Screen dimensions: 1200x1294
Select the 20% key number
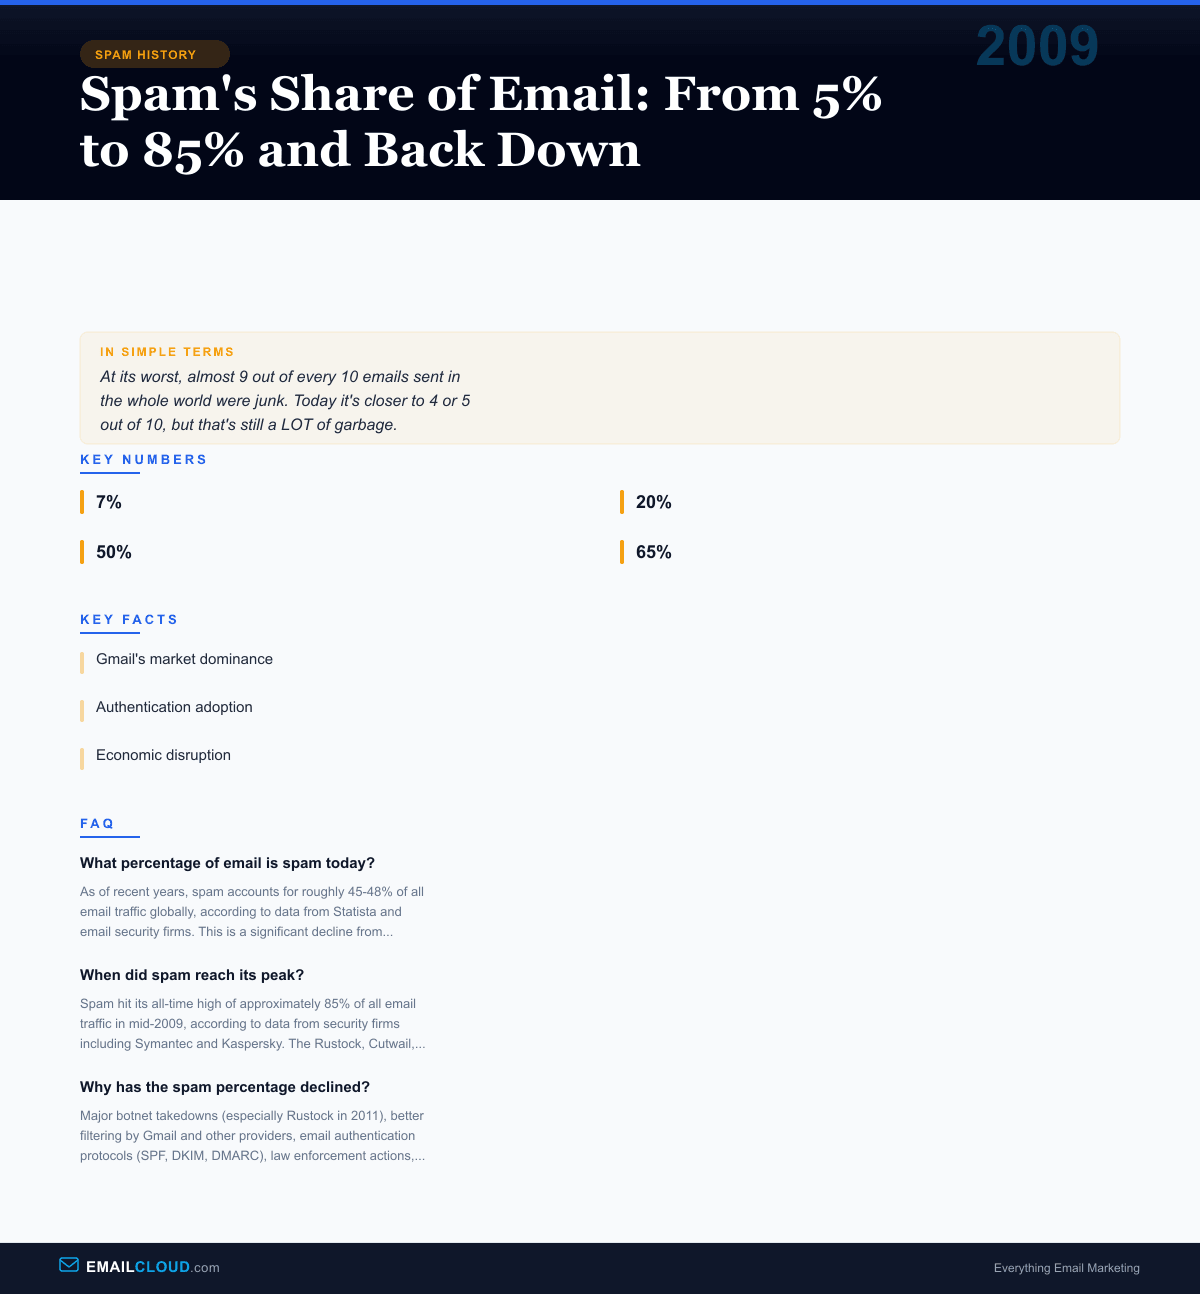pyautogui.click(x=654, y=502)
